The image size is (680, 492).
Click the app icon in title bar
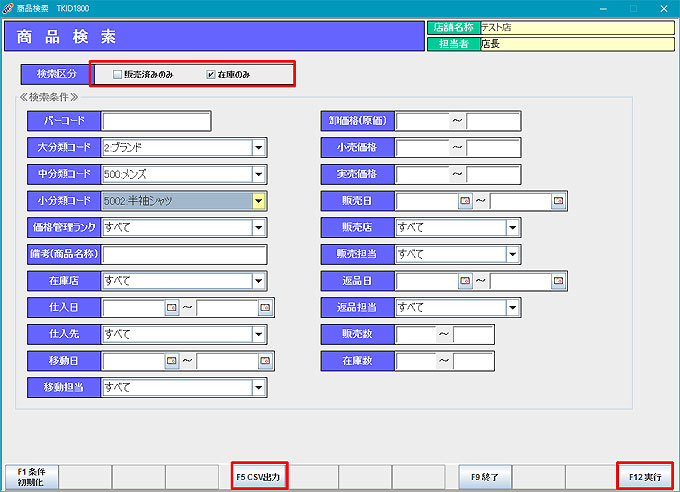(x=8, y=8)
